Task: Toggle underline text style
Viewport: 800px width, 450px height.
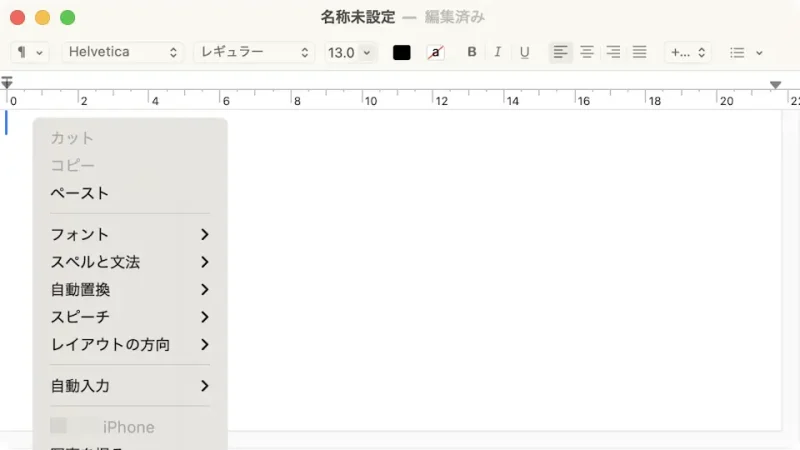Action: coord(524,52)
